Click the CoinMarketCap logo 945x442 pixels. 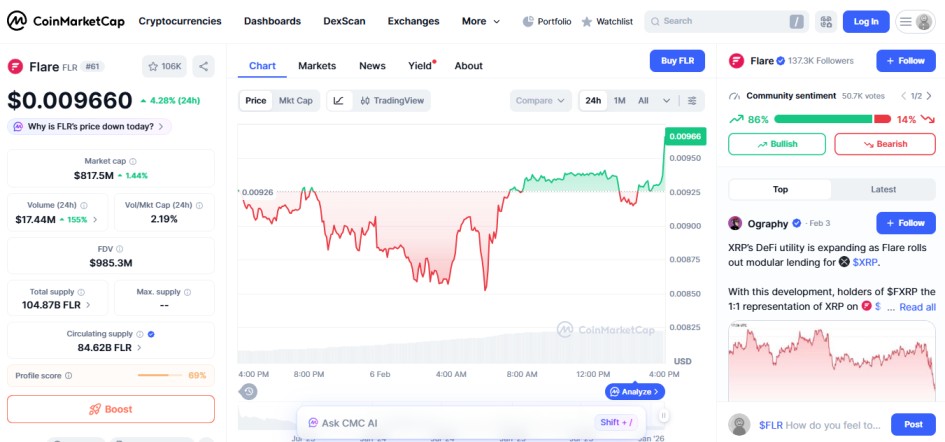66,21
